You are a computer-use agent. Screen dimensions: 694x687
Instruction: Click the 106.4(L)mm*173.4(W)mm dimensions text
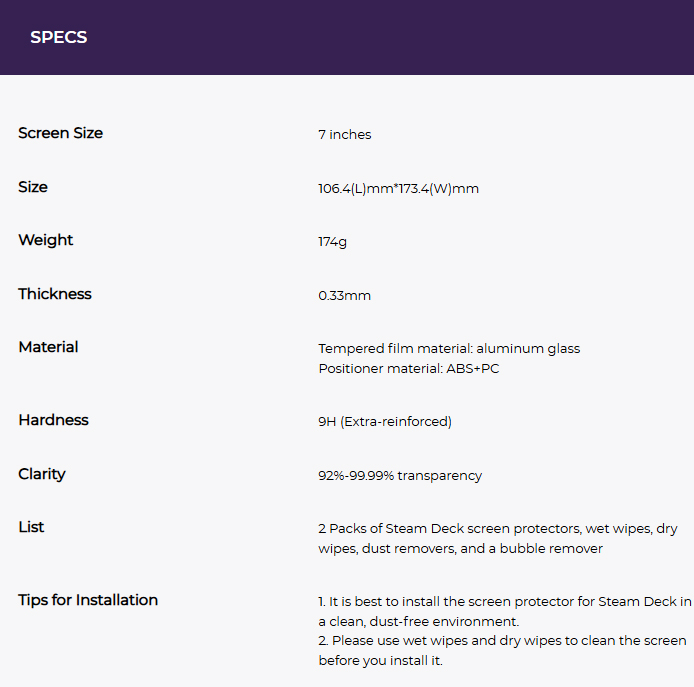398,188
